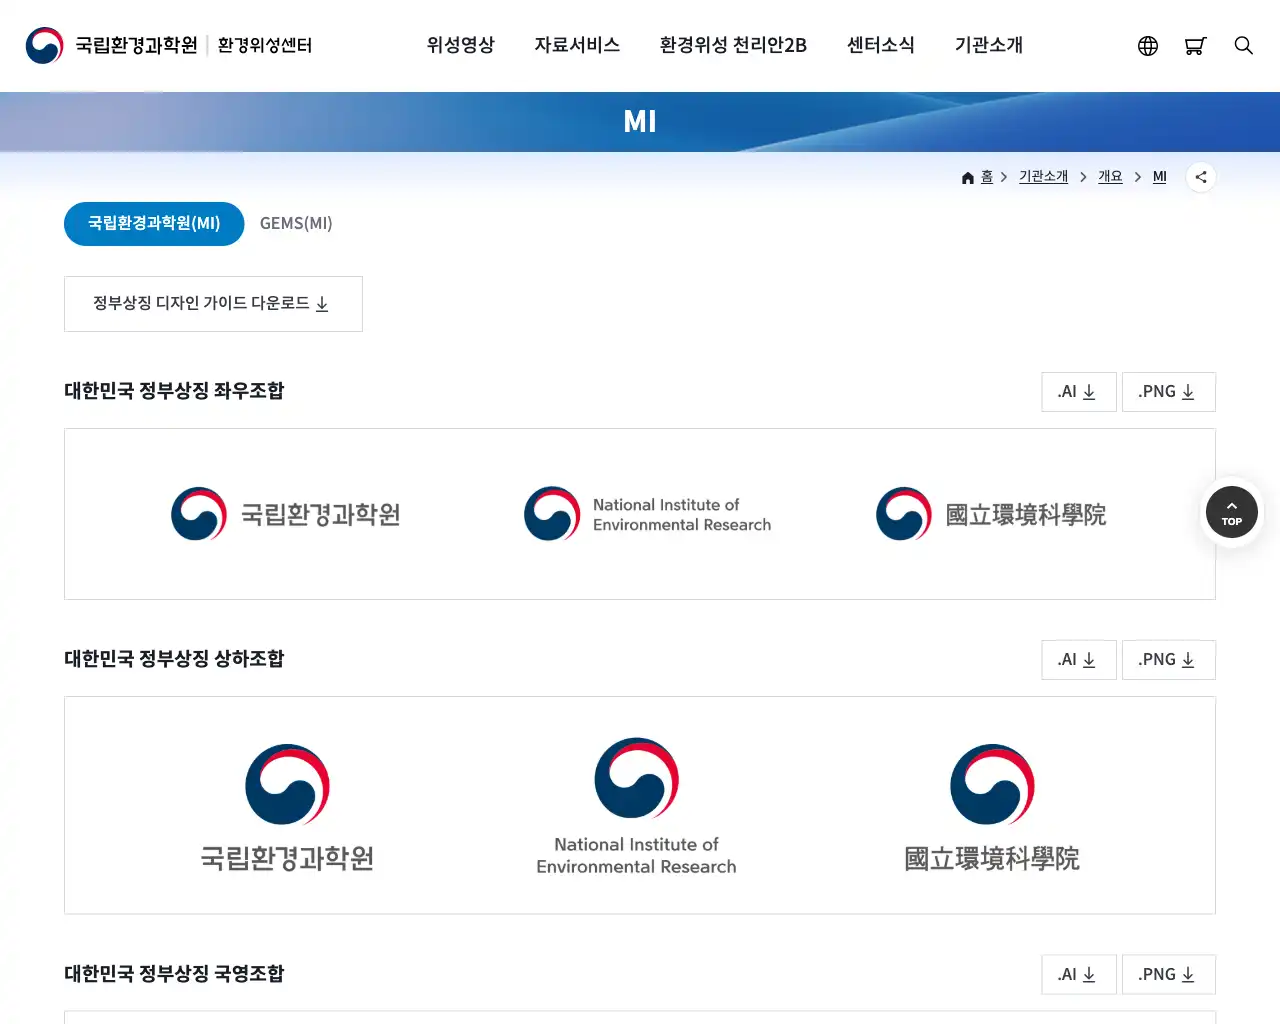Viewport: 1280px width, 1024px height.
Task: Click the share icon near breadcrumb
Action: coord(1201,177)
